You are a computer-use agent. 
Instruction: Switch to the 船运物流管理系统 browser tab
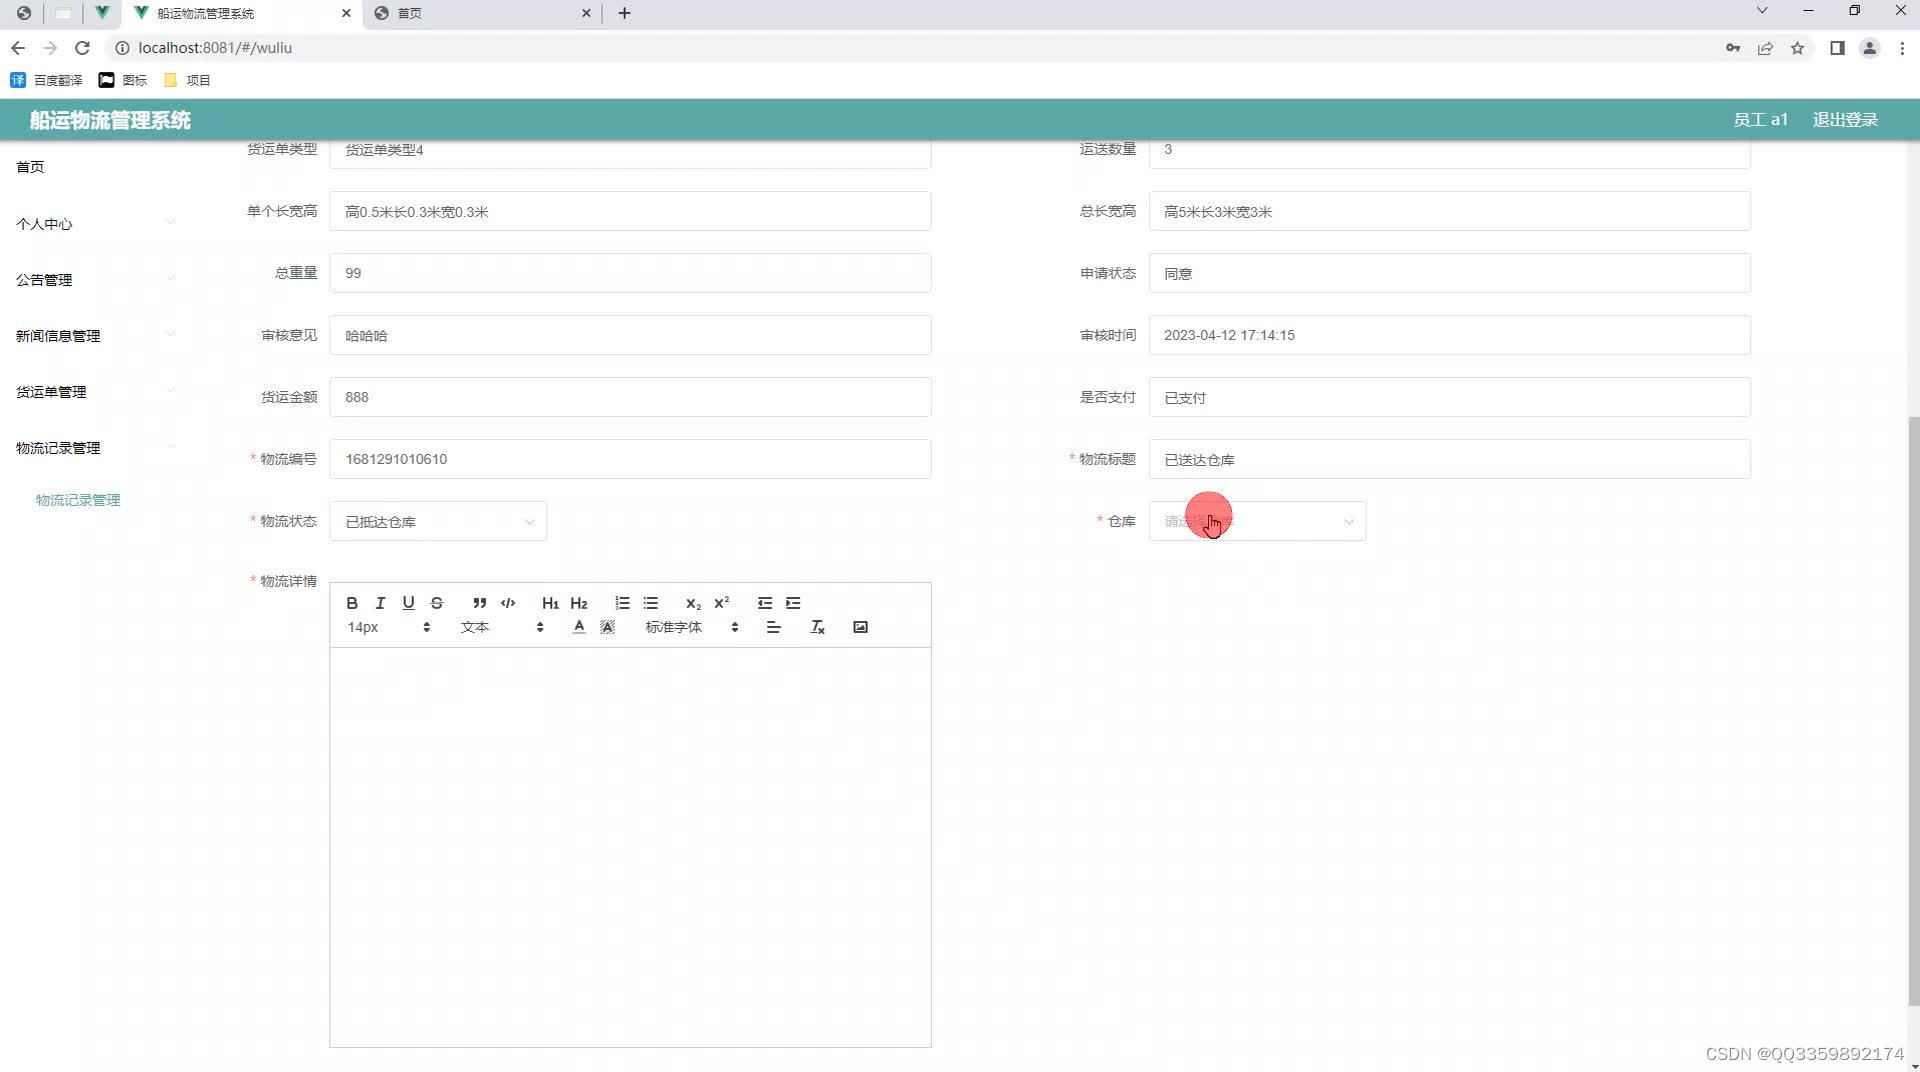(x=243, y=13)
